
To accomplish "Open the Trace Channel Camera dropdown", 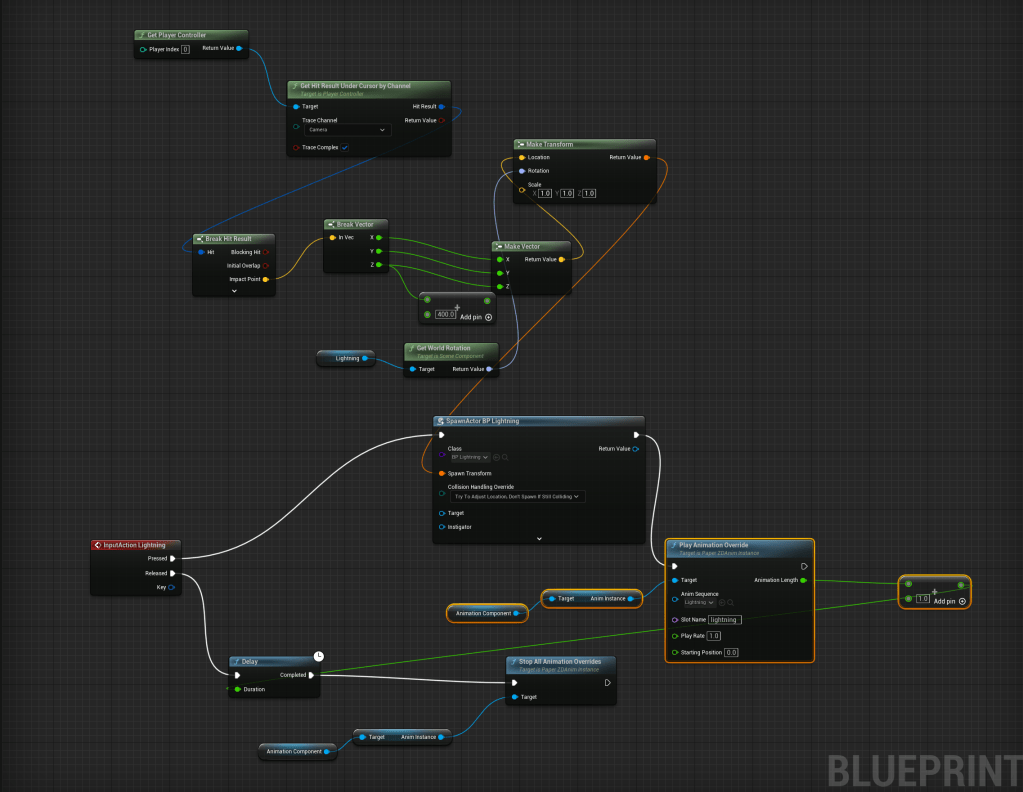I will pyautogui.click(x=347, y=130).
